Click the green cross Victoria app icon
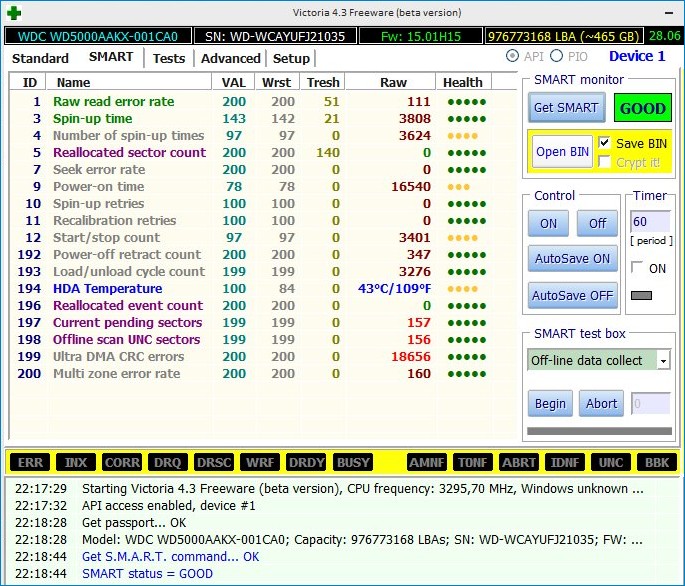The height and width of the screenshot is (586, 685). click(x=12, y=12)
